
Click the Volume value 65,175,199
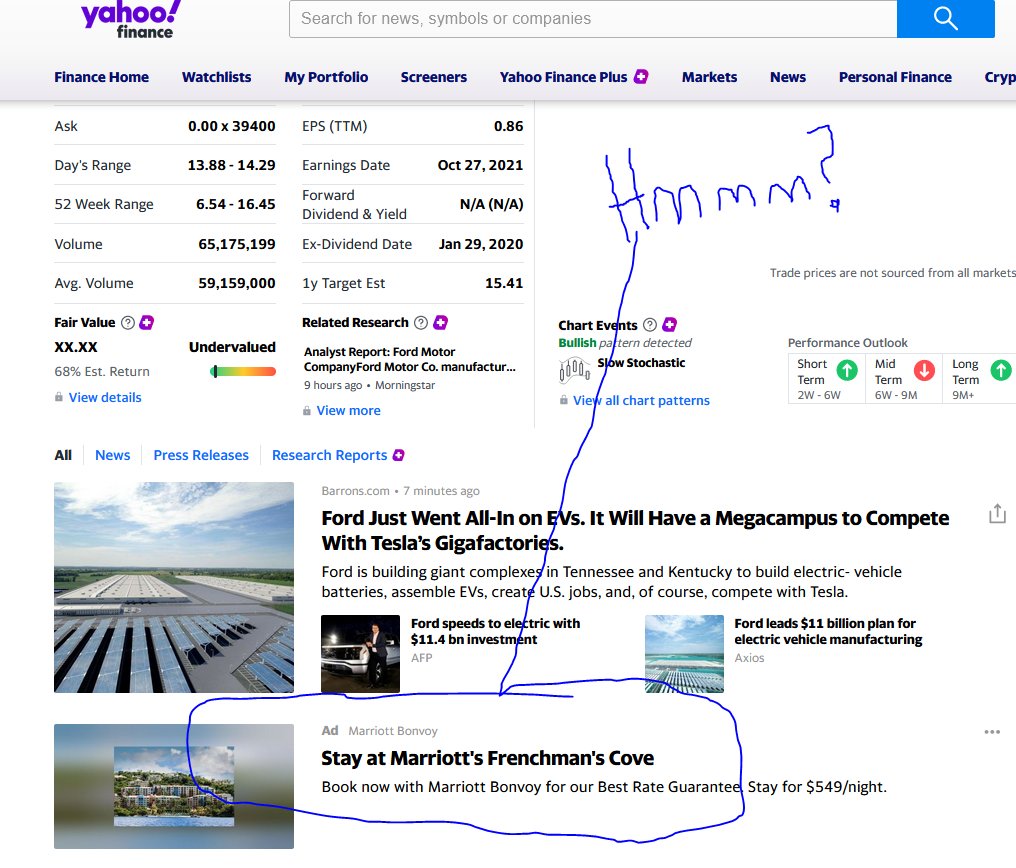(237, 244)
